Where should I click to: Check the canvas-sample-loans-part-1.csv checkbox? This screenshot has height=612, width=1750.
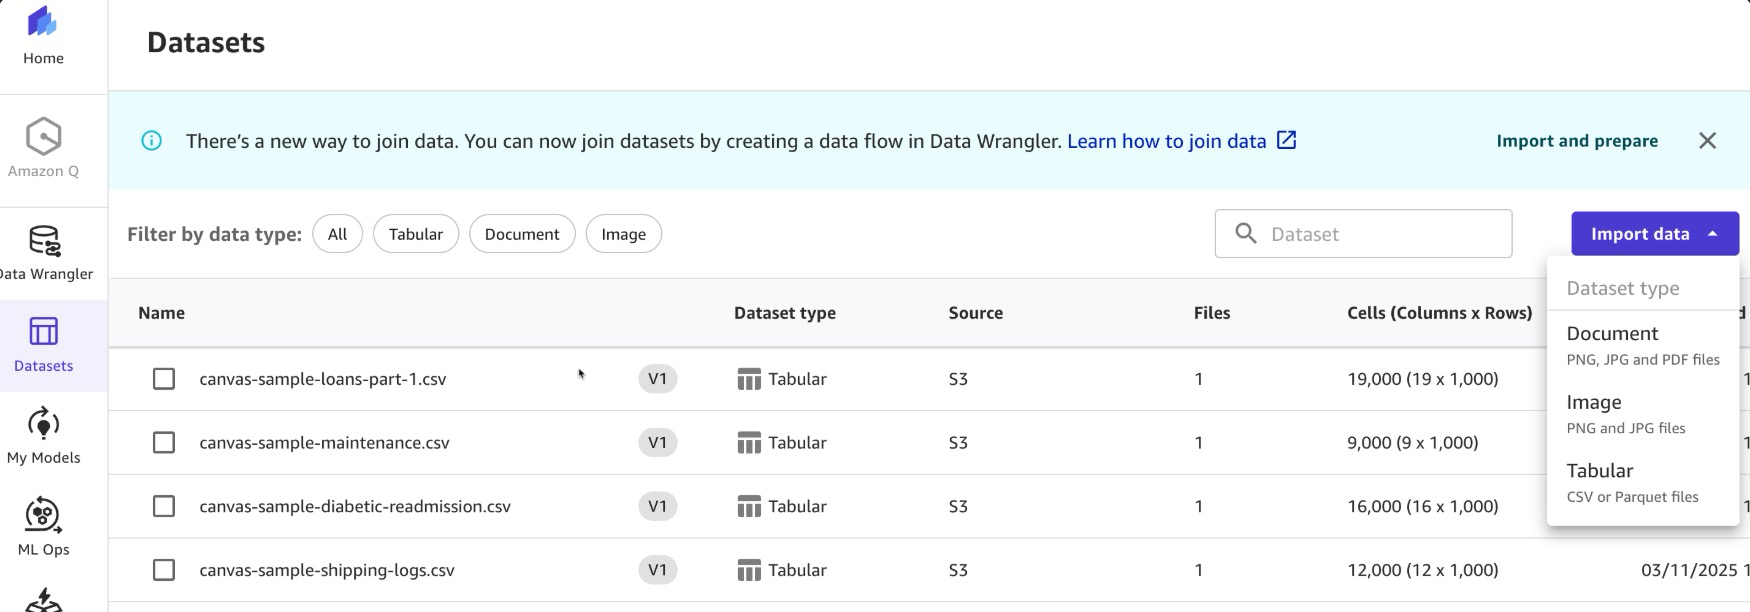[164, 379]
